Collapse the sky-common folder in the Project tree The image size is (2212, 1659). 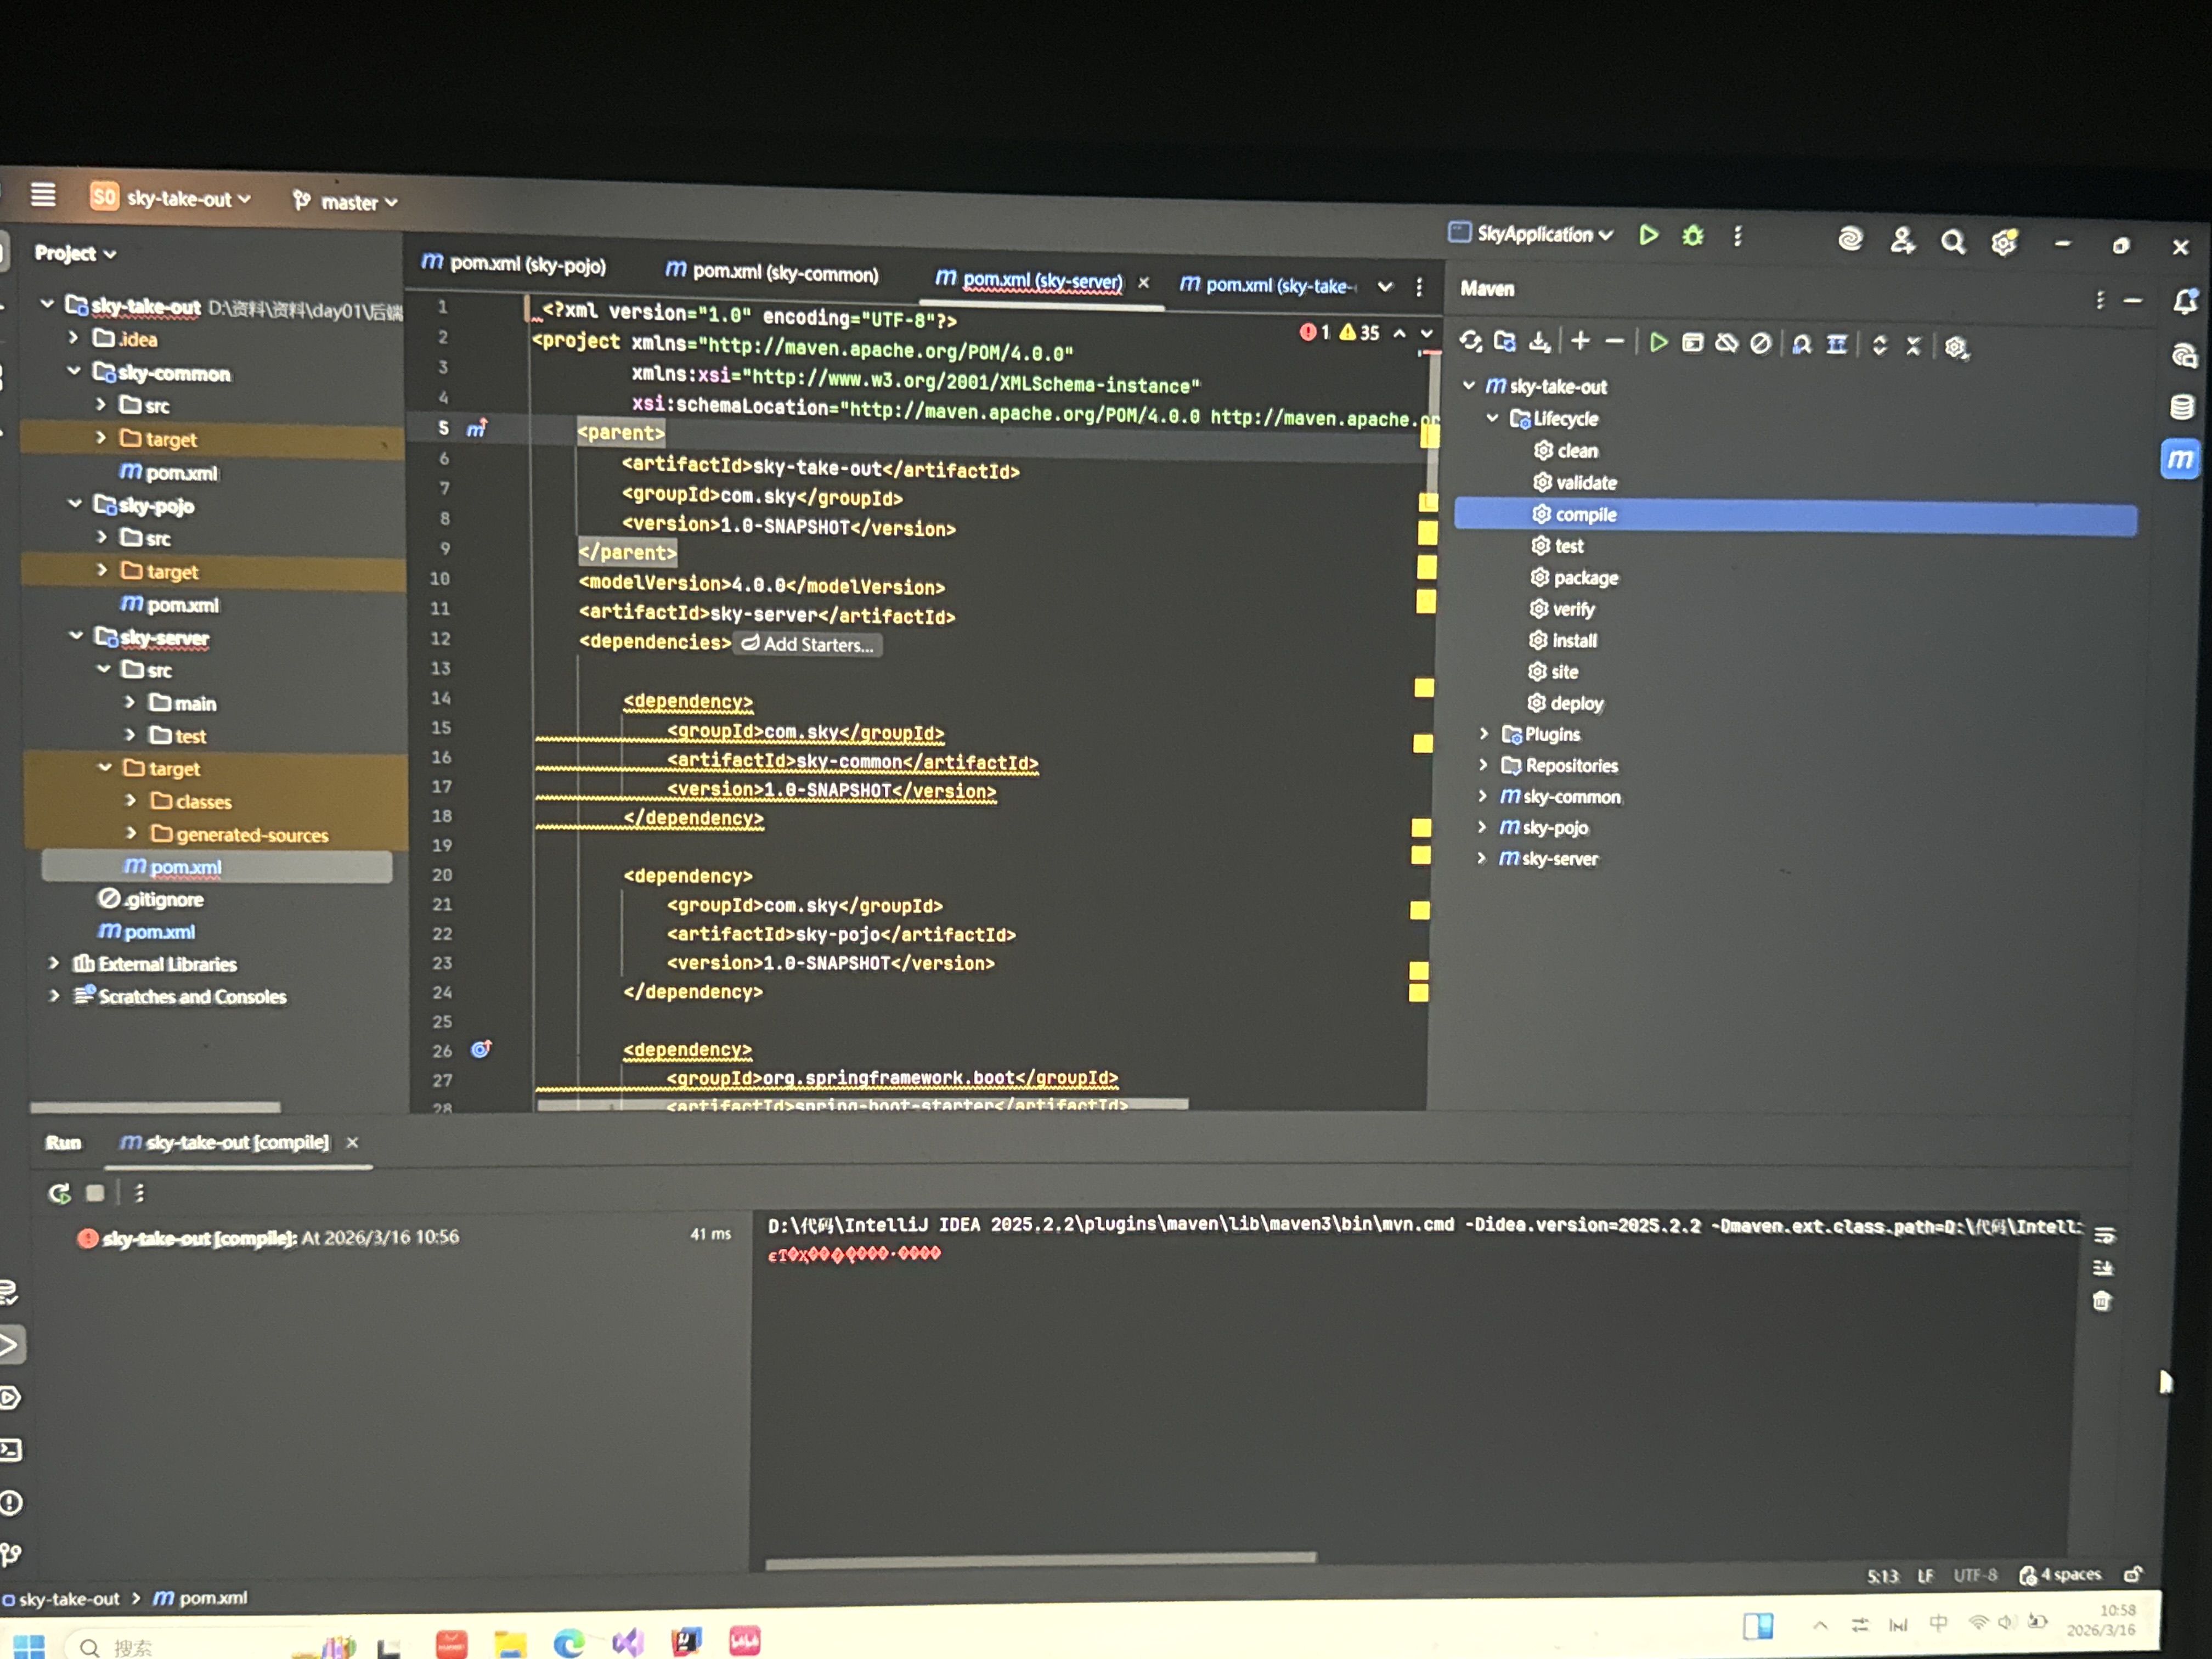point(74,371)
